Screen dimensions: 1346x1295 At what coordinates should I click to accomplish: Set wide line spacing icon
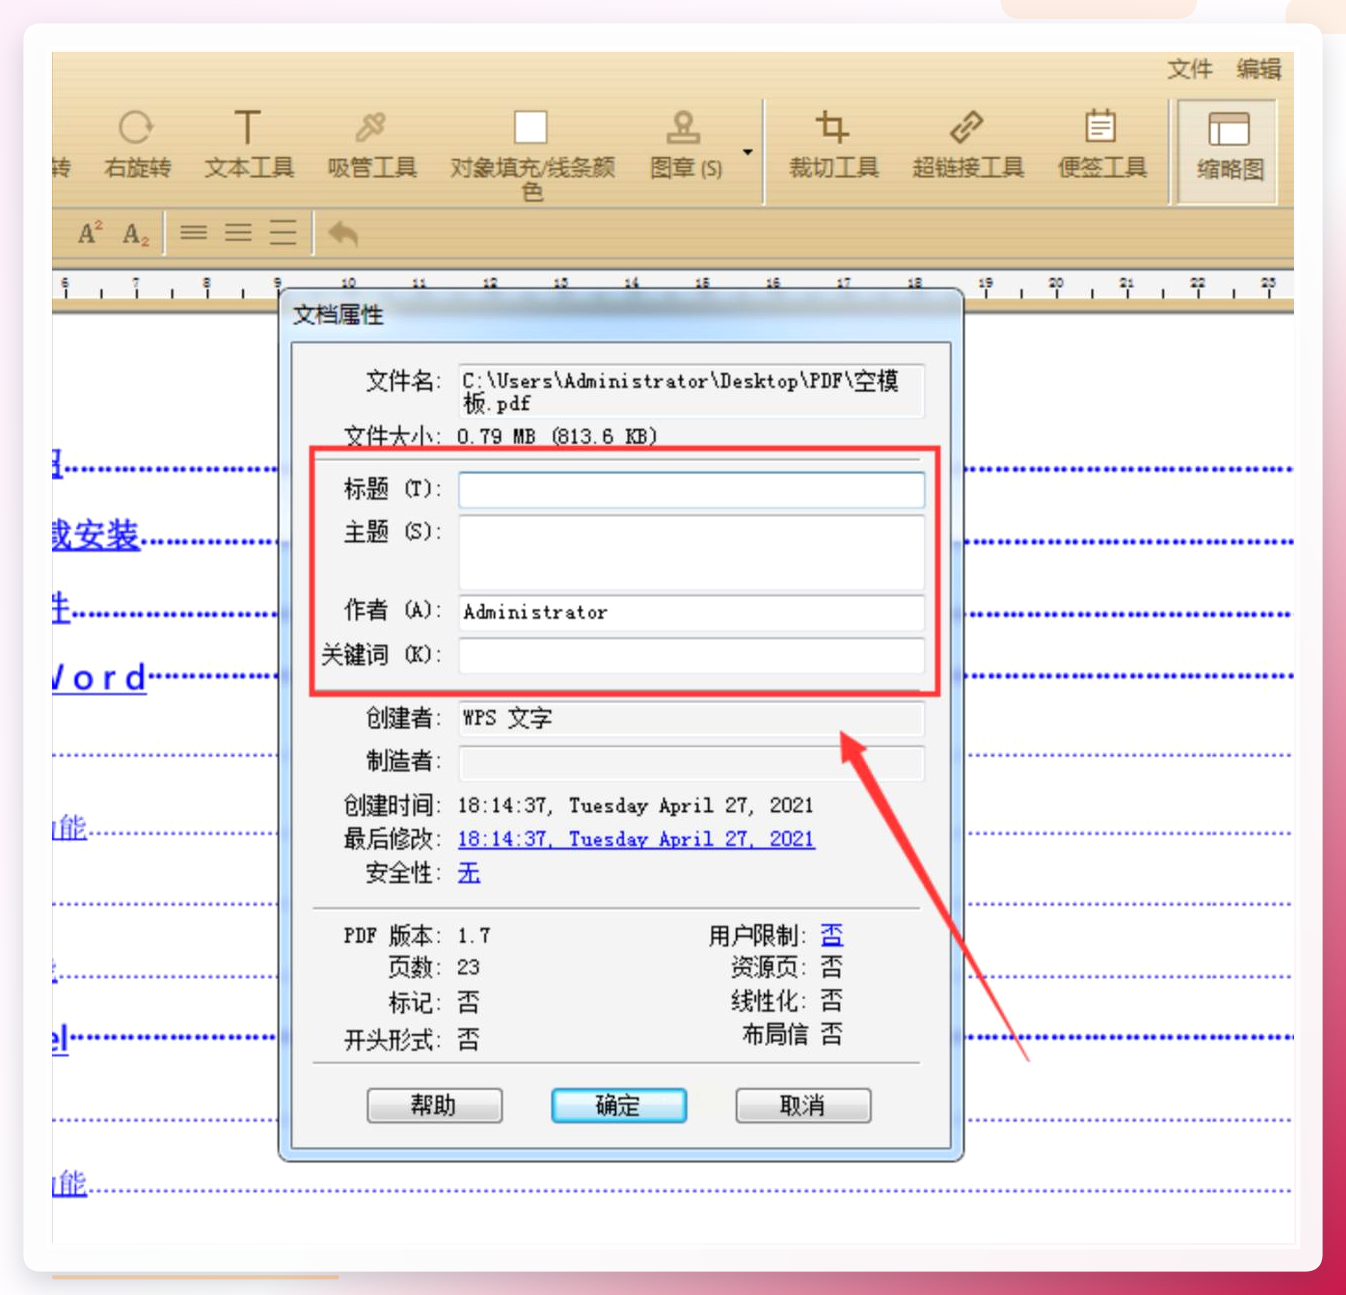pos(283,233)
